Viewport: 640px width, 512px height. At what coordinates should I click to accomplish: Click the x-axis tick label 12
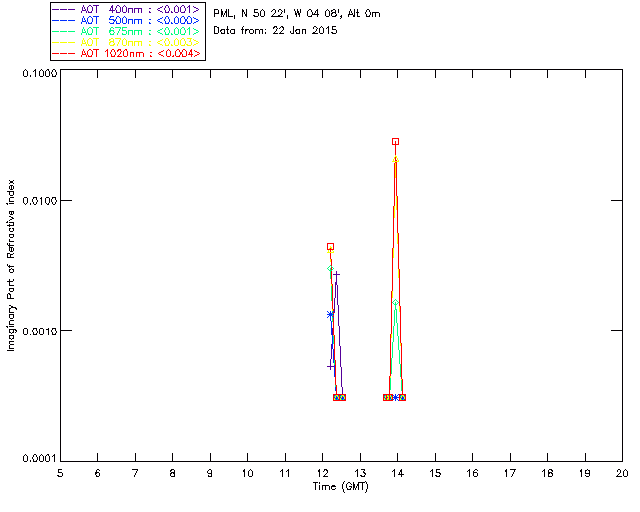point(322,473)
